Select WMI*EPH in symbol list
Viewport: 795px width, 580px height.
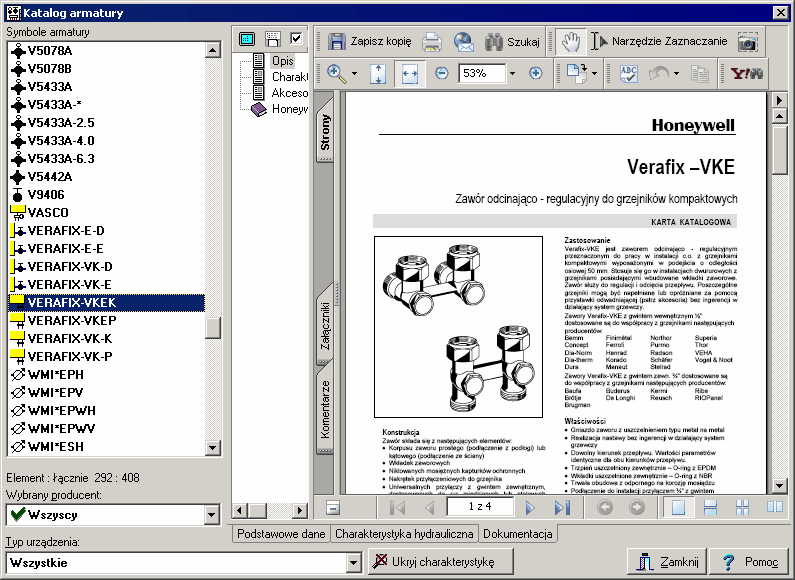(x=56, y=375)
